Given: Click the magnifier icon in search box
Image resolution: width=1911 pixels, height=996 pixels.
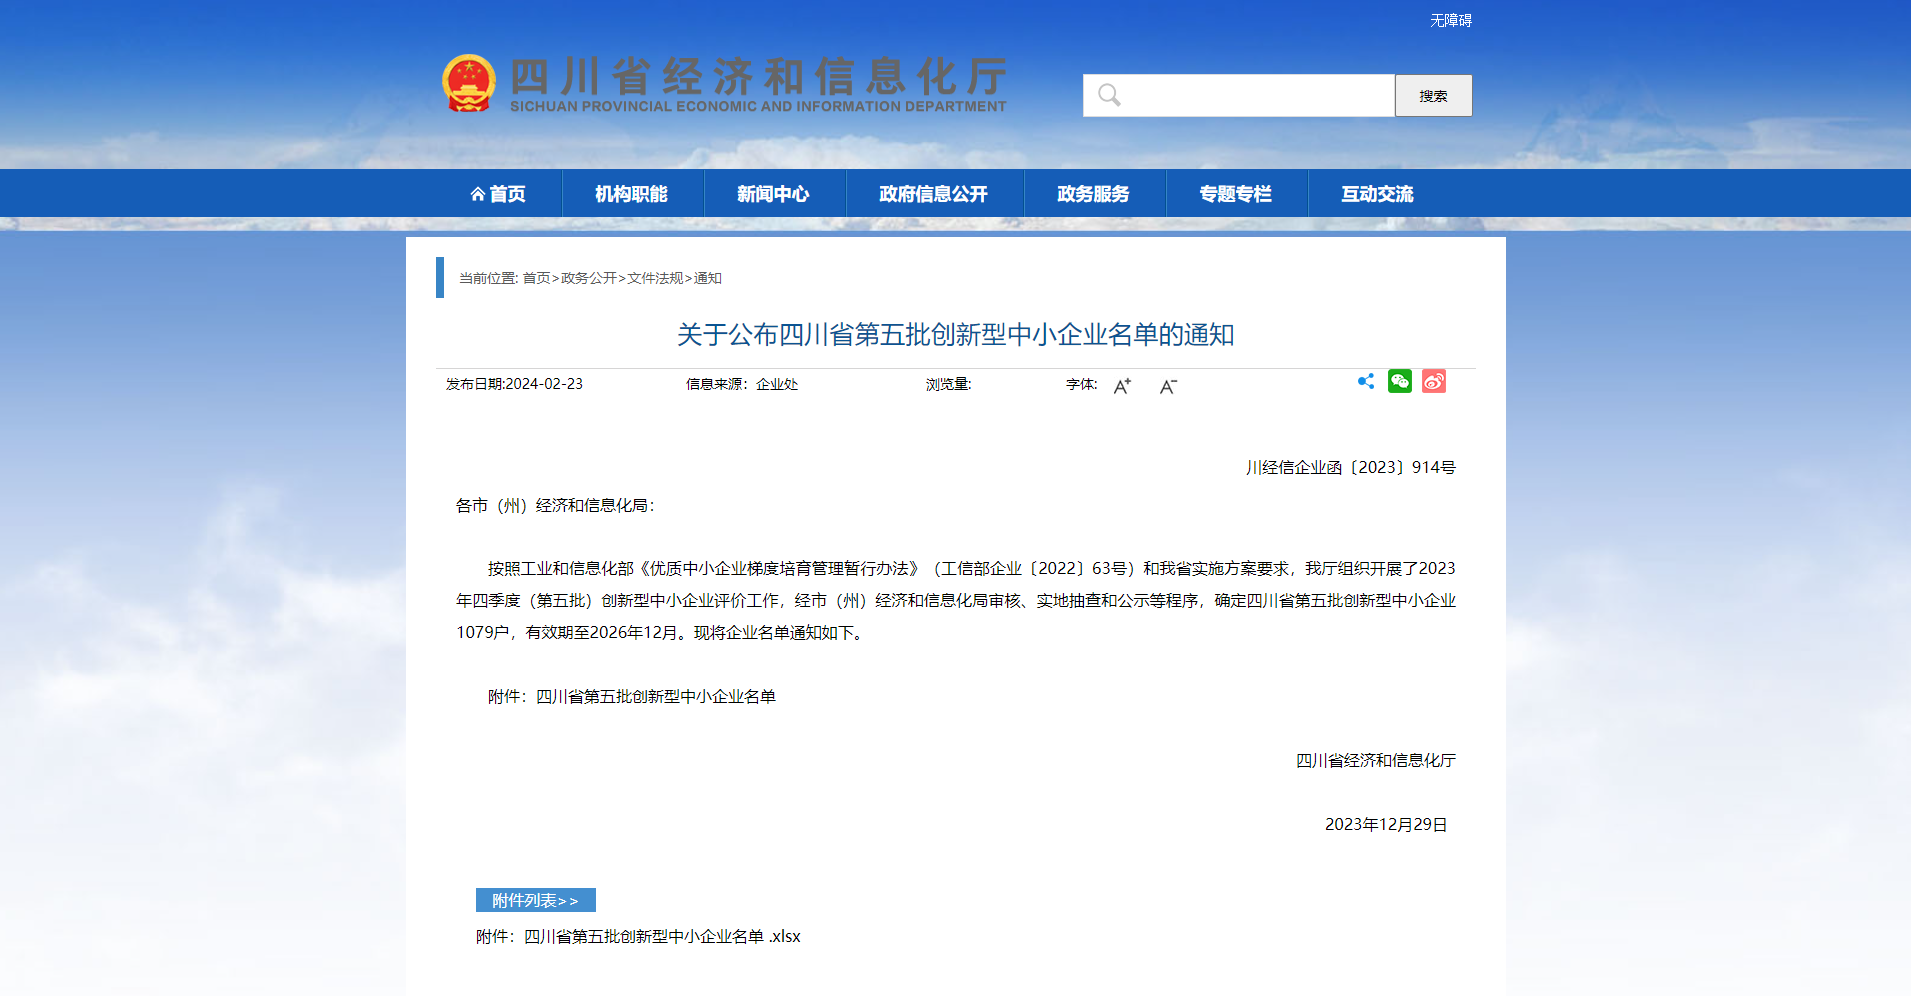Looking at the screenshot, I should (x=1109, y=95).
